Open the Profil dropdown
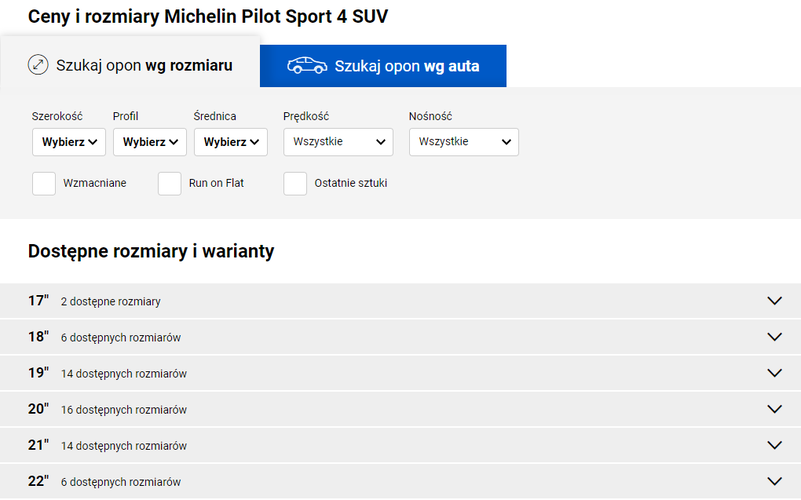The height and width of the screenshot is (500, 801). [150, 142]
